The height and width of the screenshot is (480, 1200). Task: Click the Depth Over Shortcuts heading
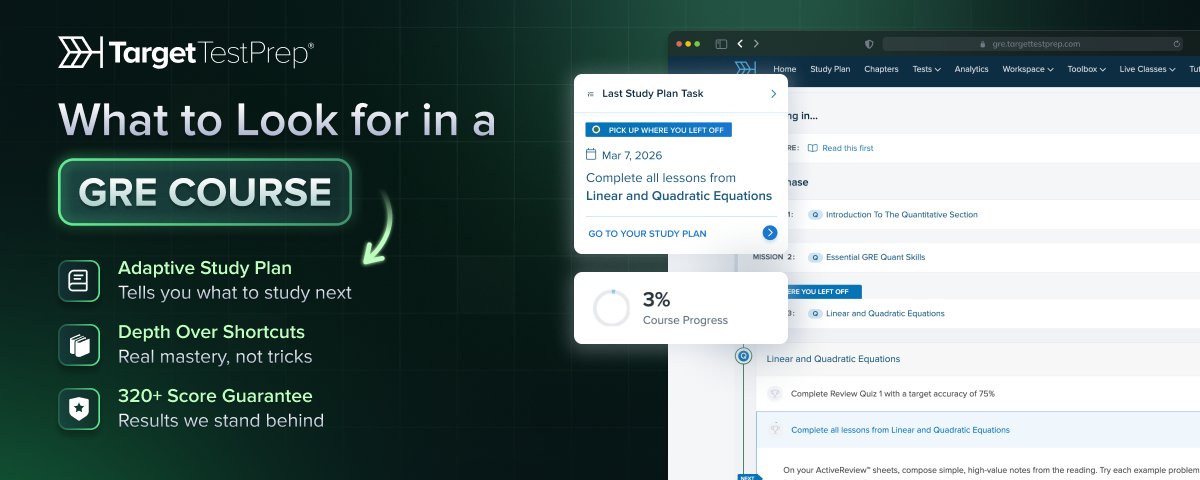pos(211,332)
